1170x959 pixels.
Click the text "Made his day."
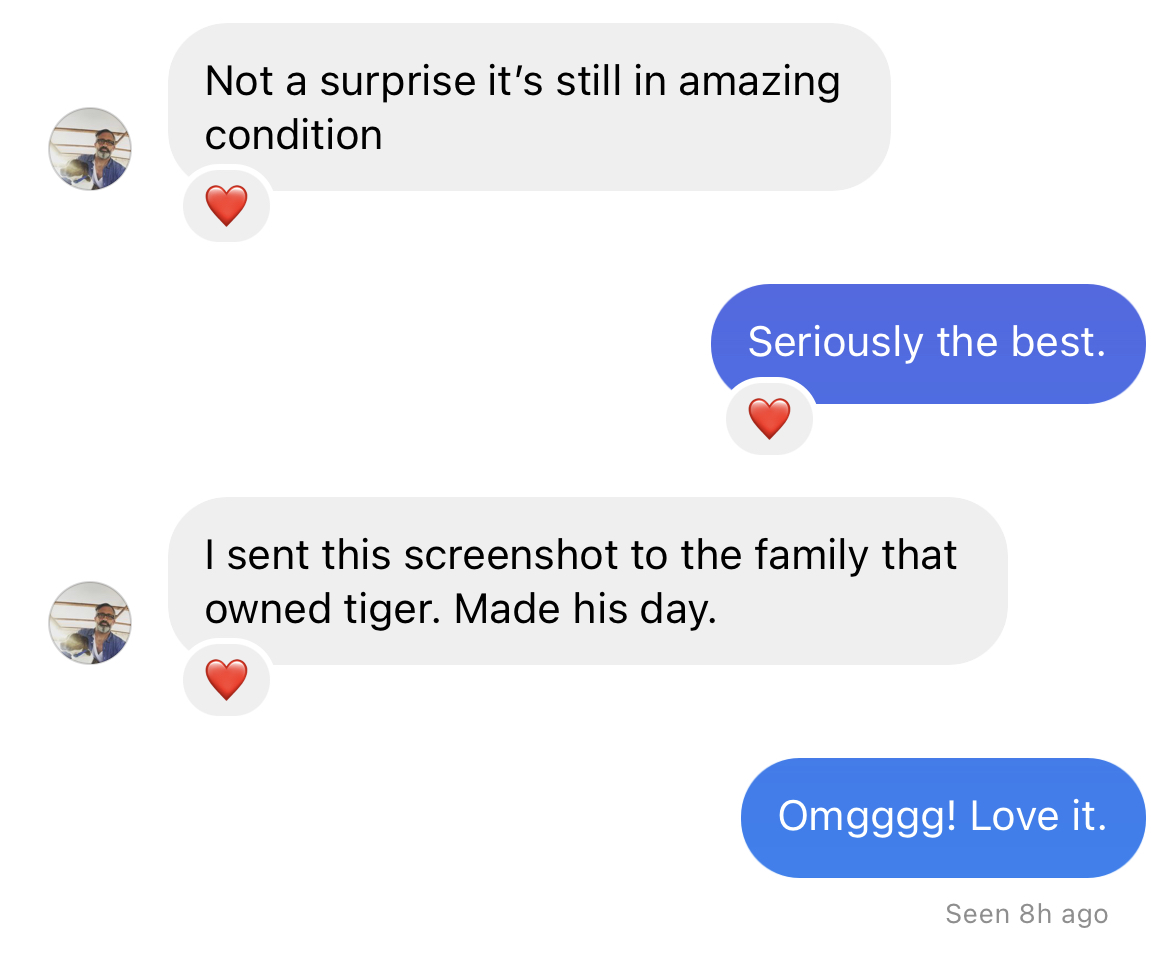(x=586, y=609)
